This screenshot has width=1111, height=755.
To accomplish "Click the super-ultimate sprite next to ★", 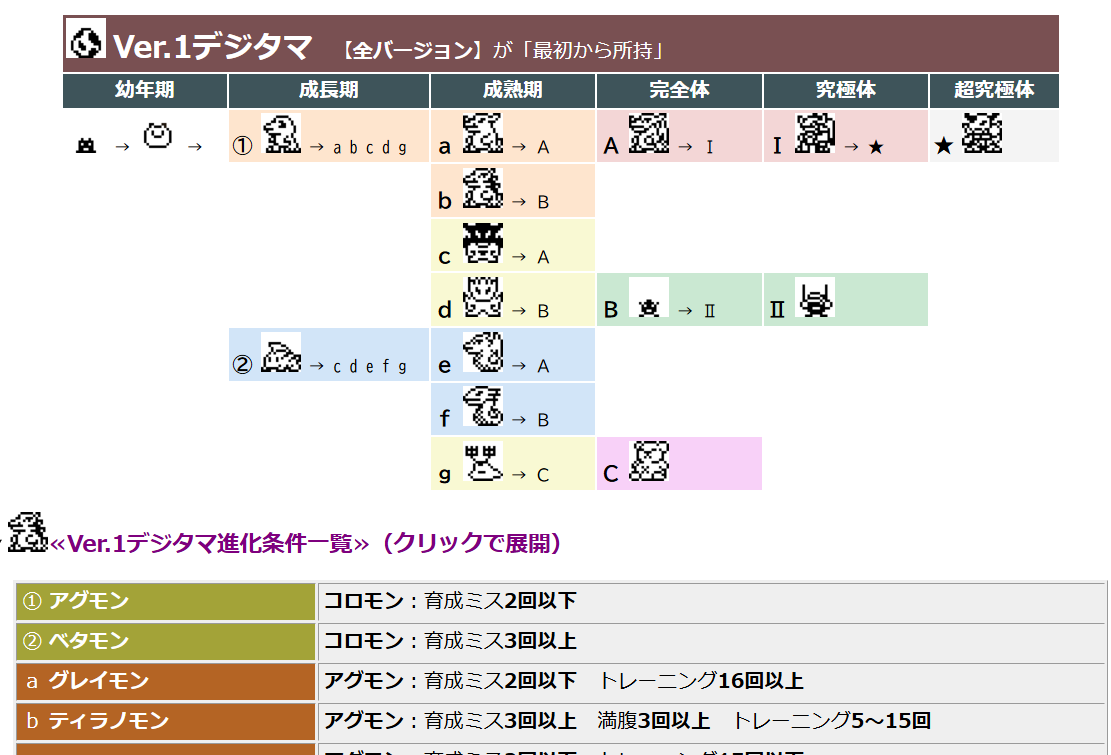I will pos(982,133).
